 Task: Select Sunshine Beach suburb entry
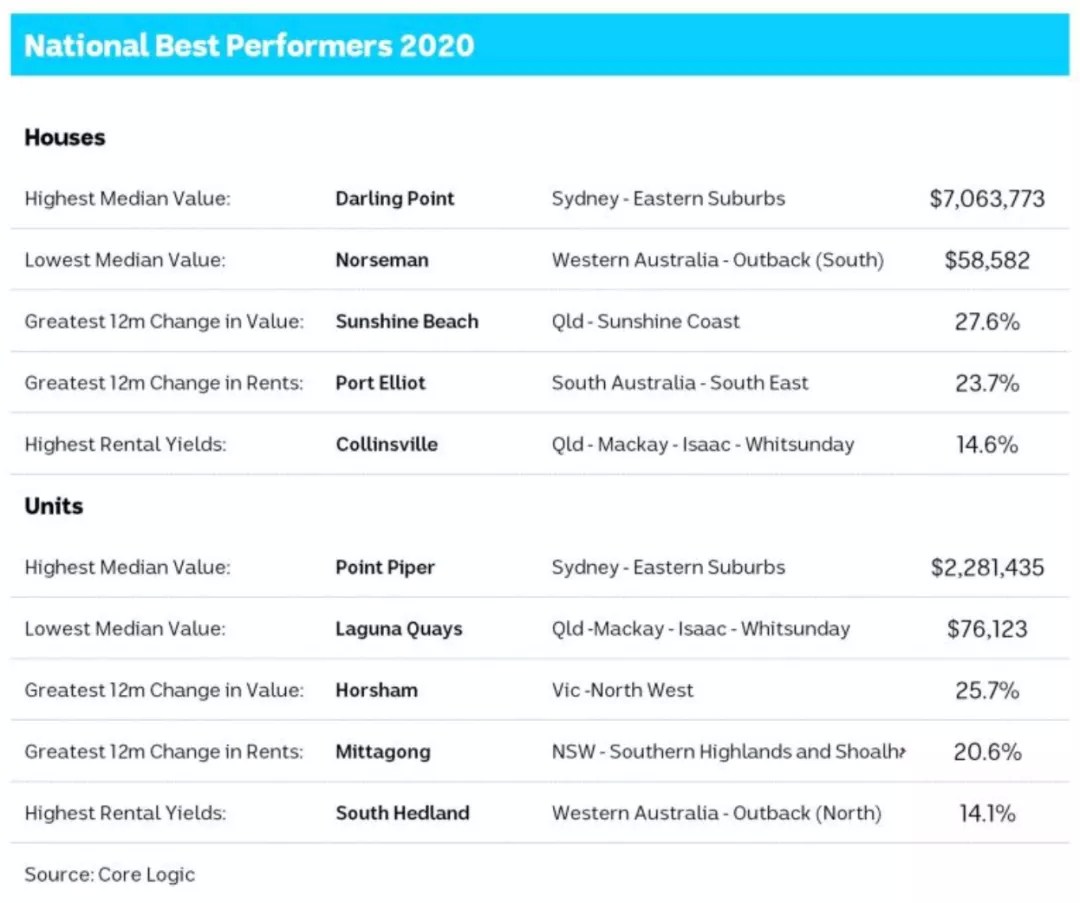pyautogui.click(x=406, y=321)
